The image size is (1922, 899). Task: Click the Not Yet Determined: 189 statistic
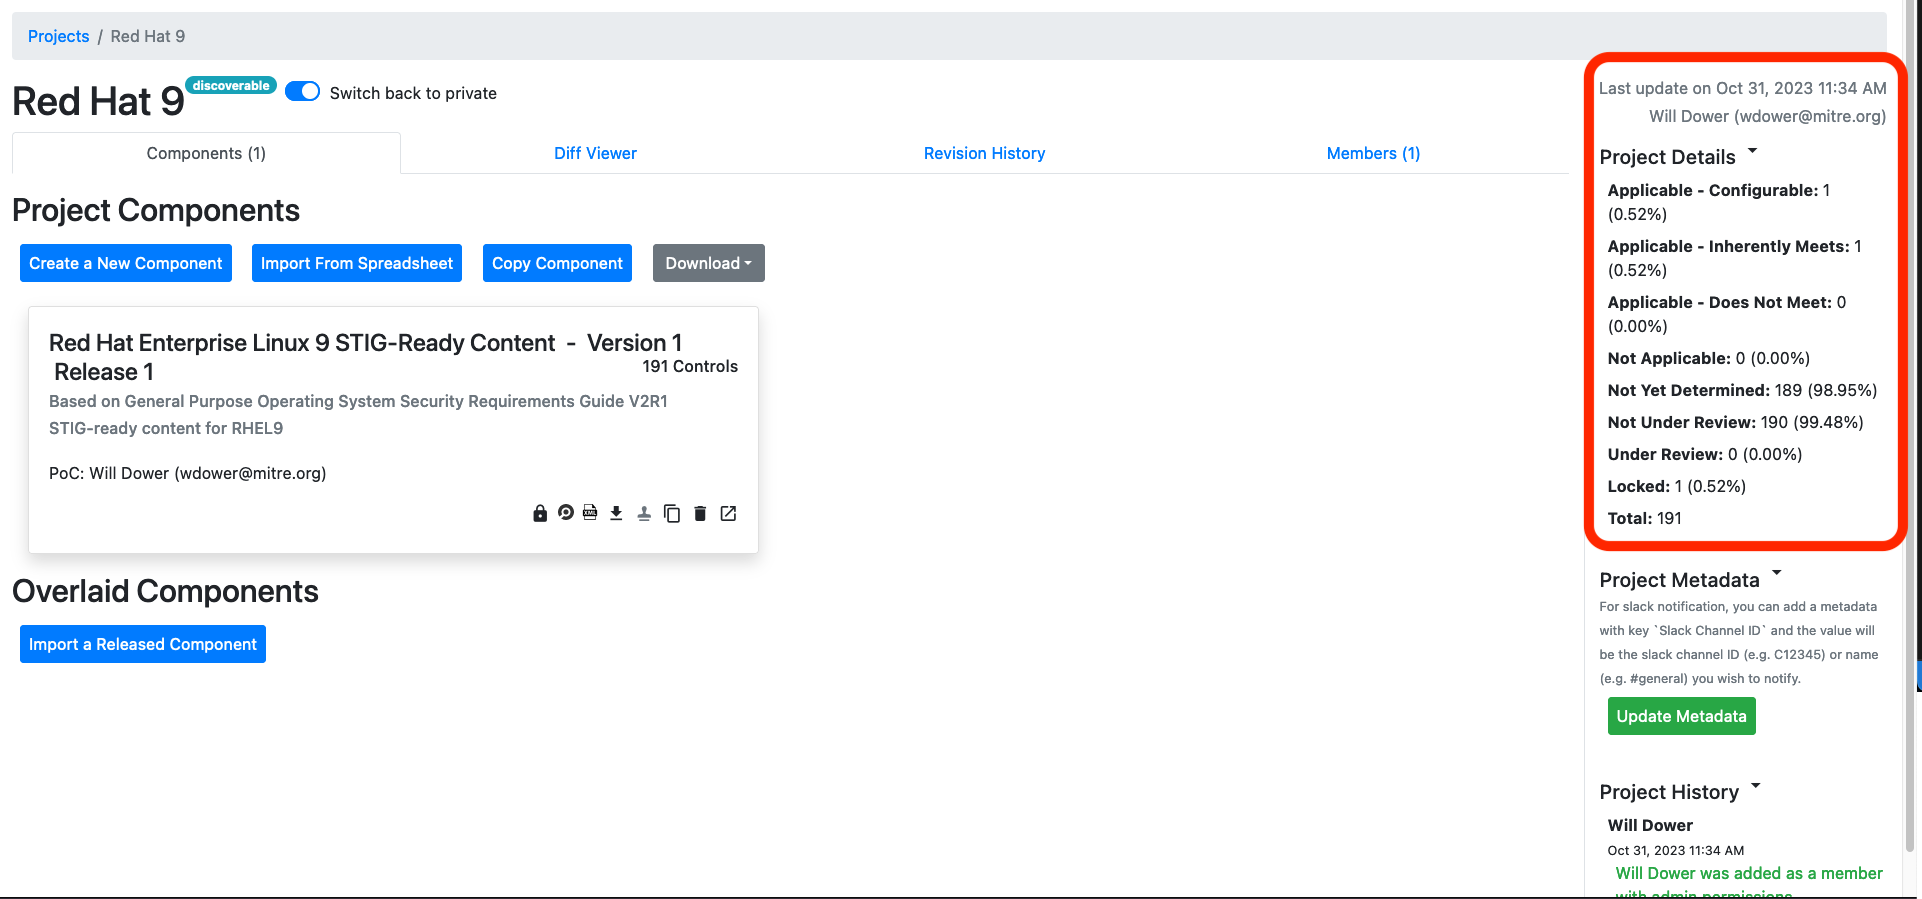coord(1742,390)
